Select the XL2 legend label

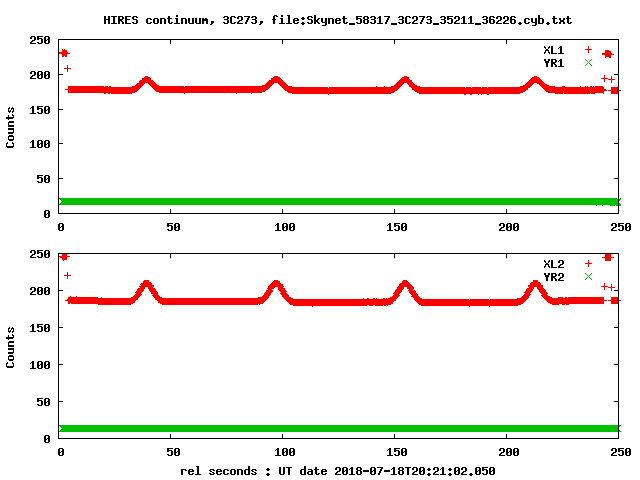[x=553, y=264]
